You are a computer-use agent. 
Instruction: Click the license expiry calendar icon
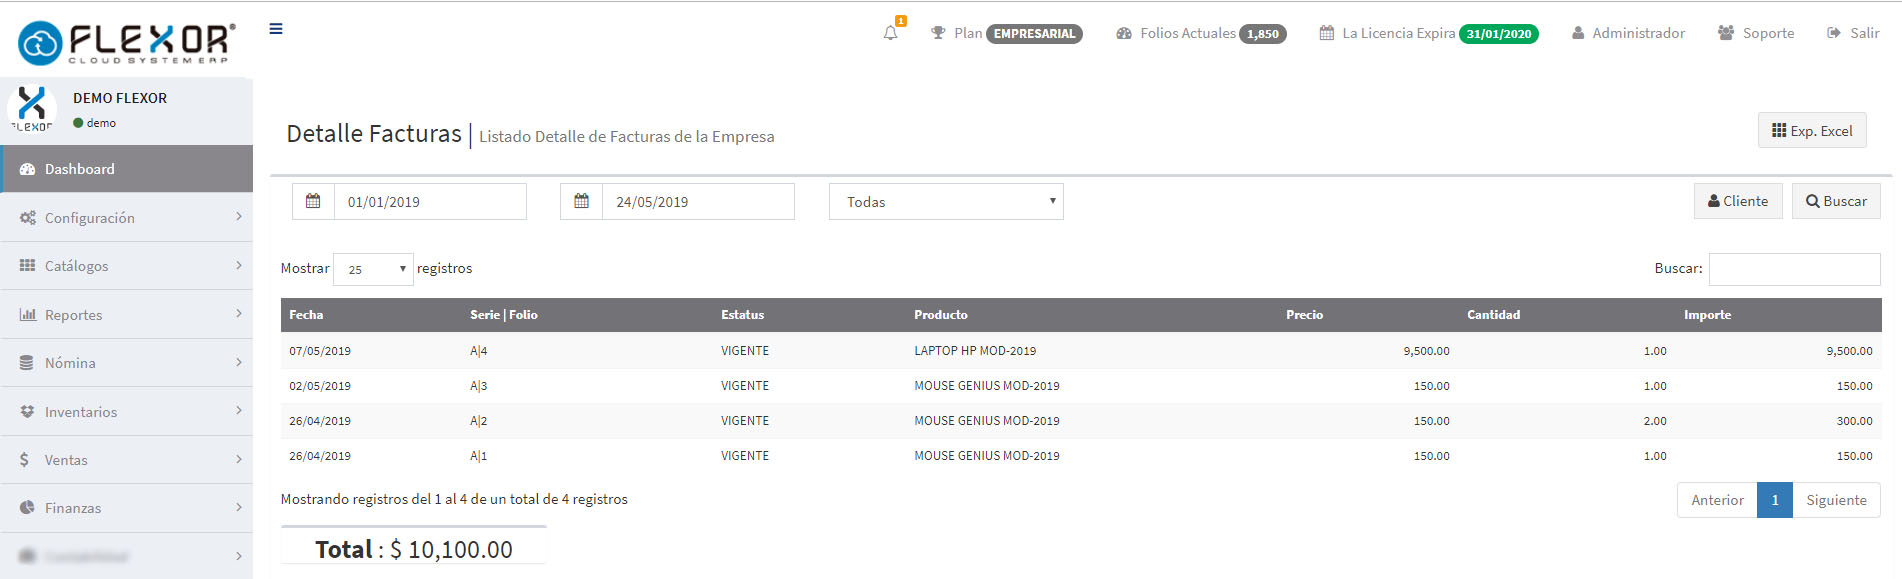tap(1326, 33)
